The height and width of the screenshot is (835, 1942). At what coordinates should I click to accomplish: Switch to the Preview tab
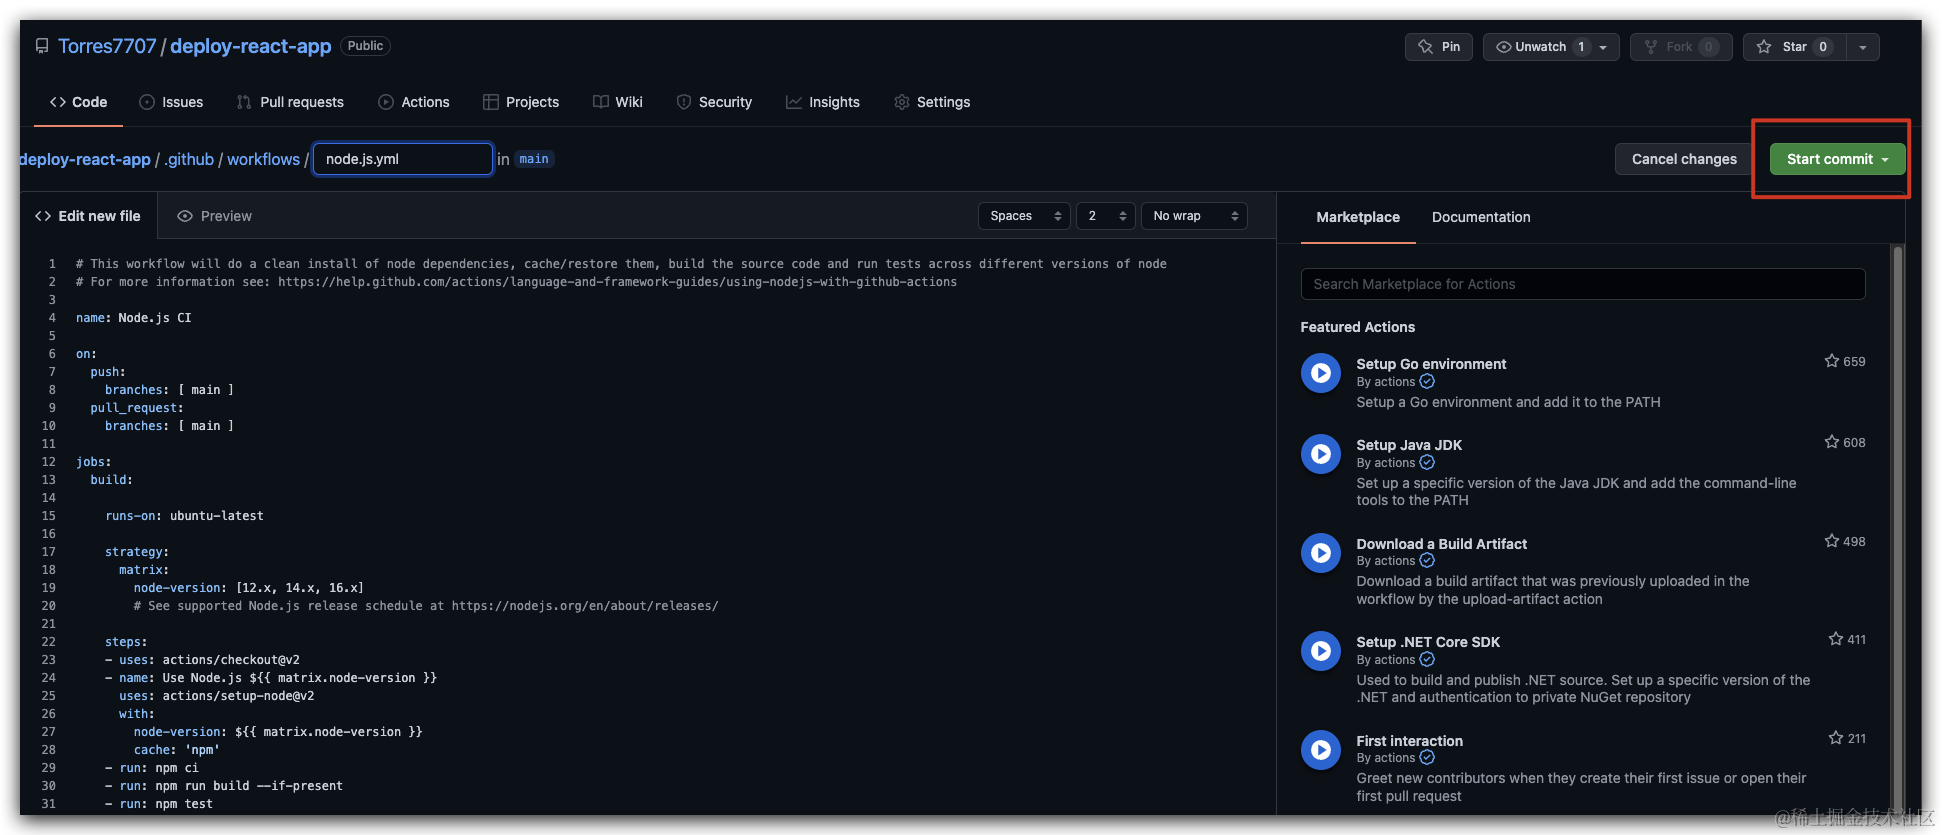pyautogui.click(x=214, y=216)
